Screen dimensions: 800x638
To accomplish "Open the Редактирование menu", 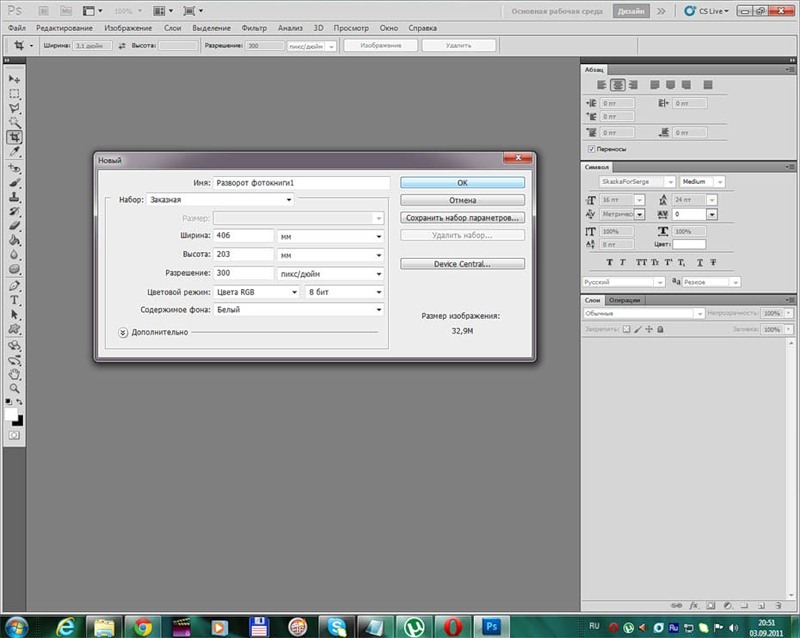I will 64,28.
